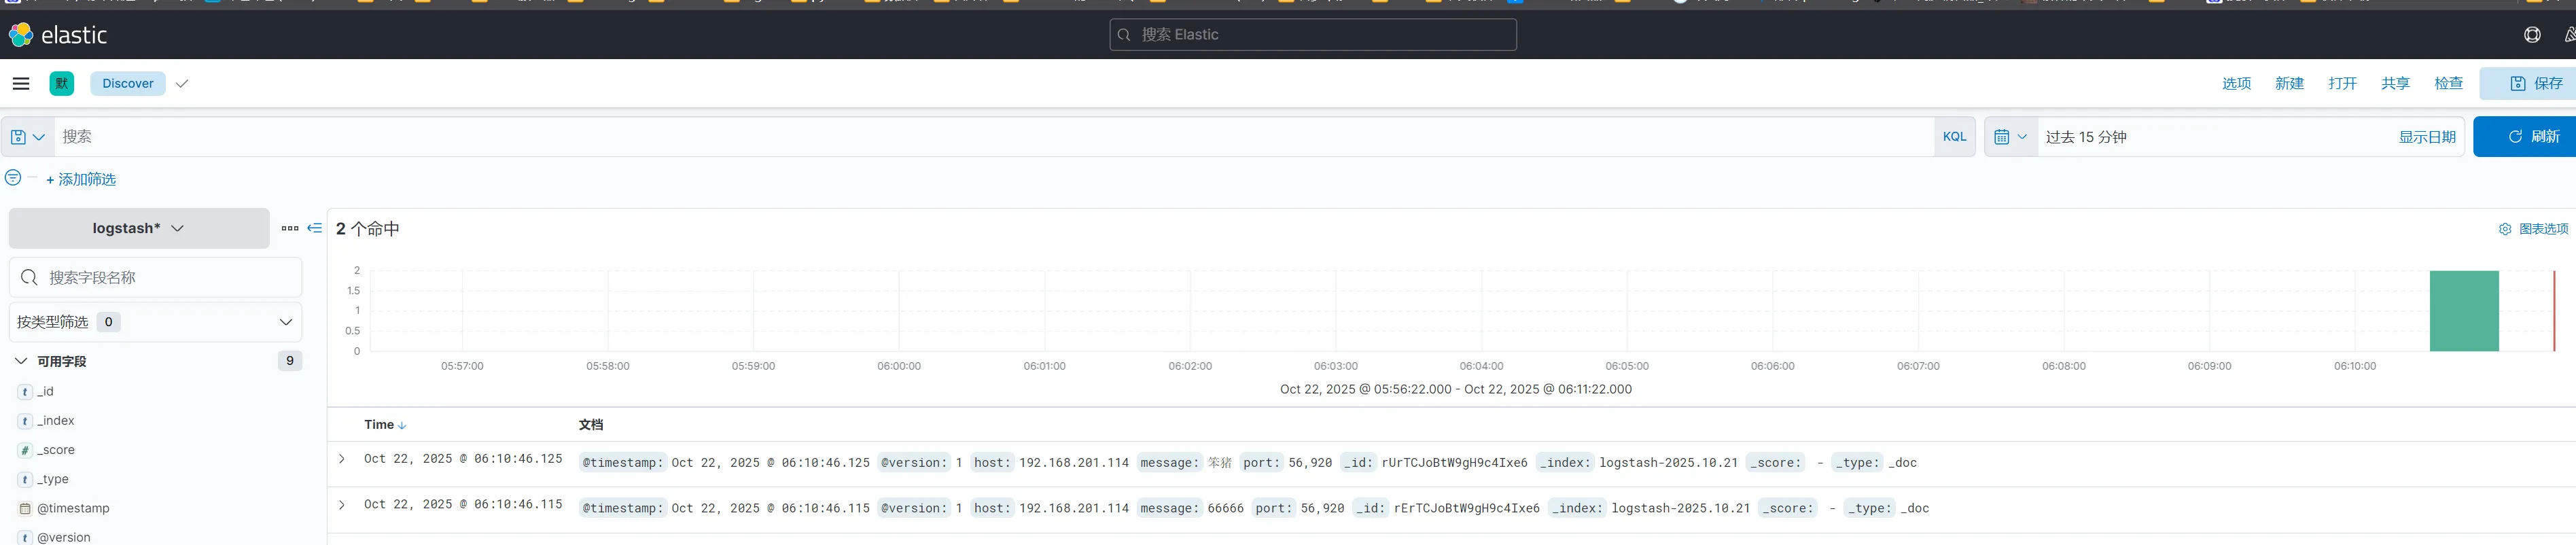Click the green histogram bar
The height and width of the screenshot is (545, 2576).
pyautogui.click(x=2464, y=311)
